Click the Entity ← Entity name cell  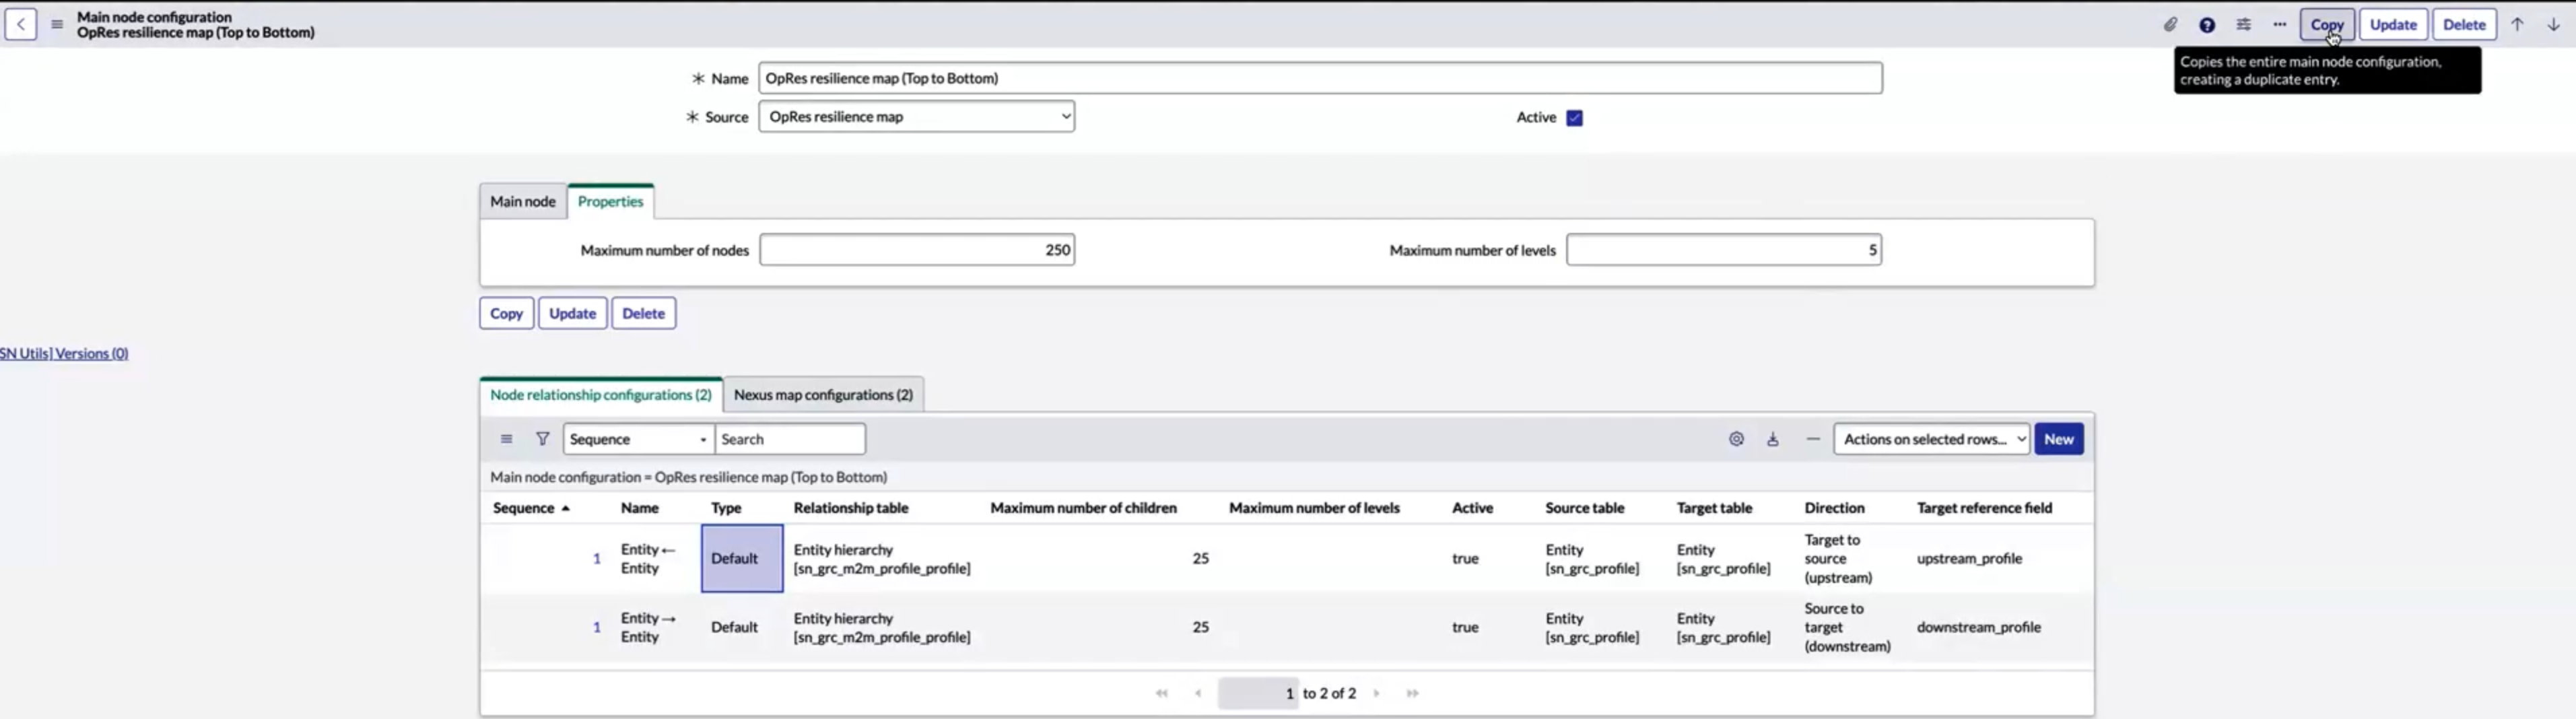click(648, 559)
